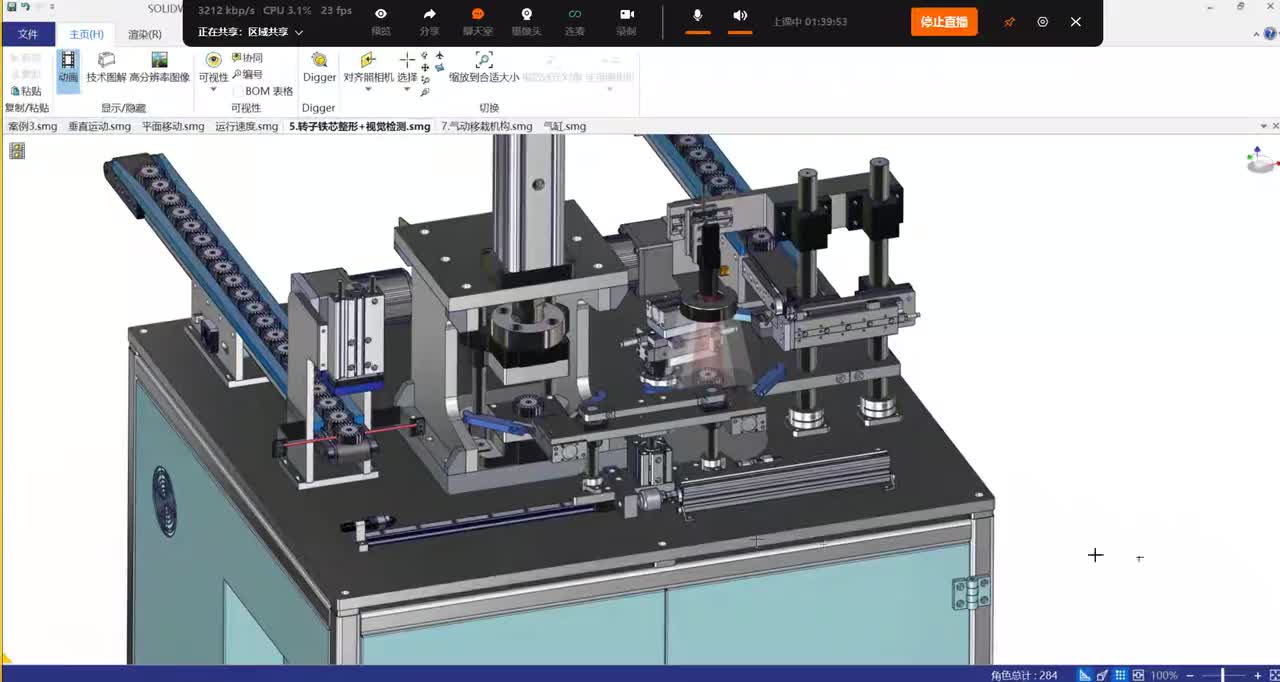The width and height of the screenshot is (1280, 682).
Task: Open the blue help question mark
Action: tap(1268, 34)
